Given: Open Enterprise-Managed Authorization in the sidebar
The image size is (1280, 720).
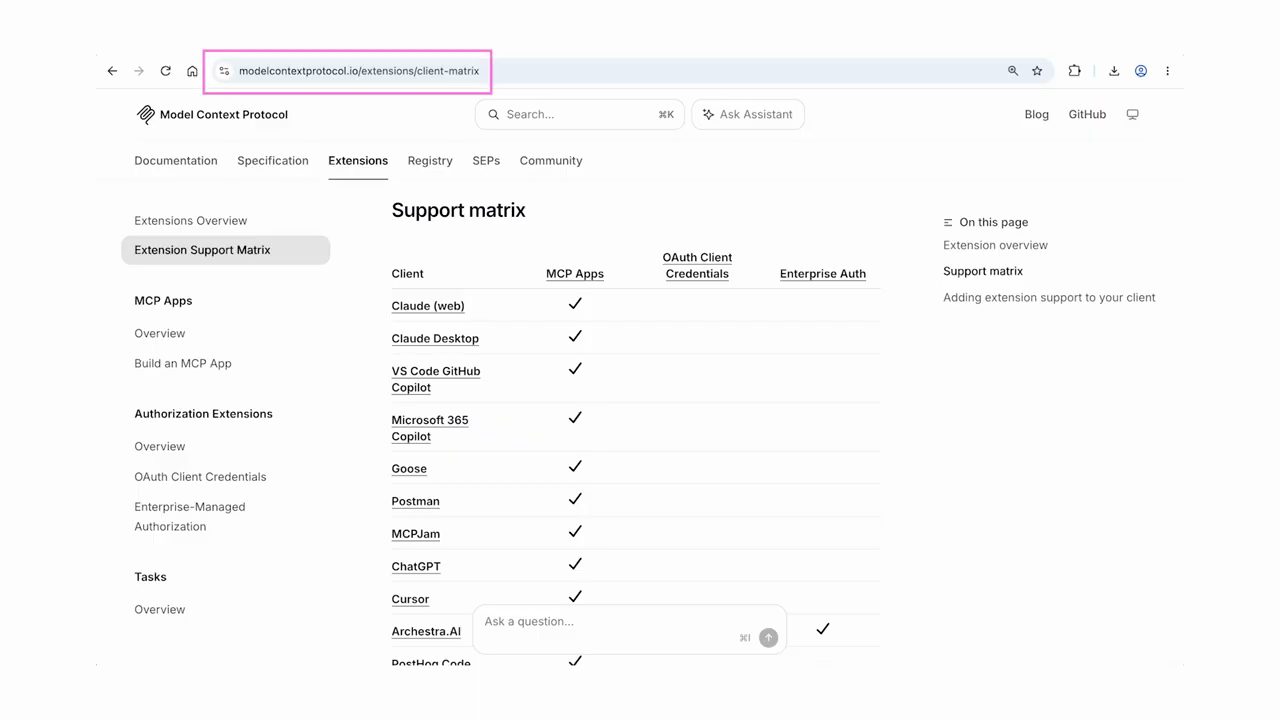Looking at the screenshot, I should click(190, 516).
